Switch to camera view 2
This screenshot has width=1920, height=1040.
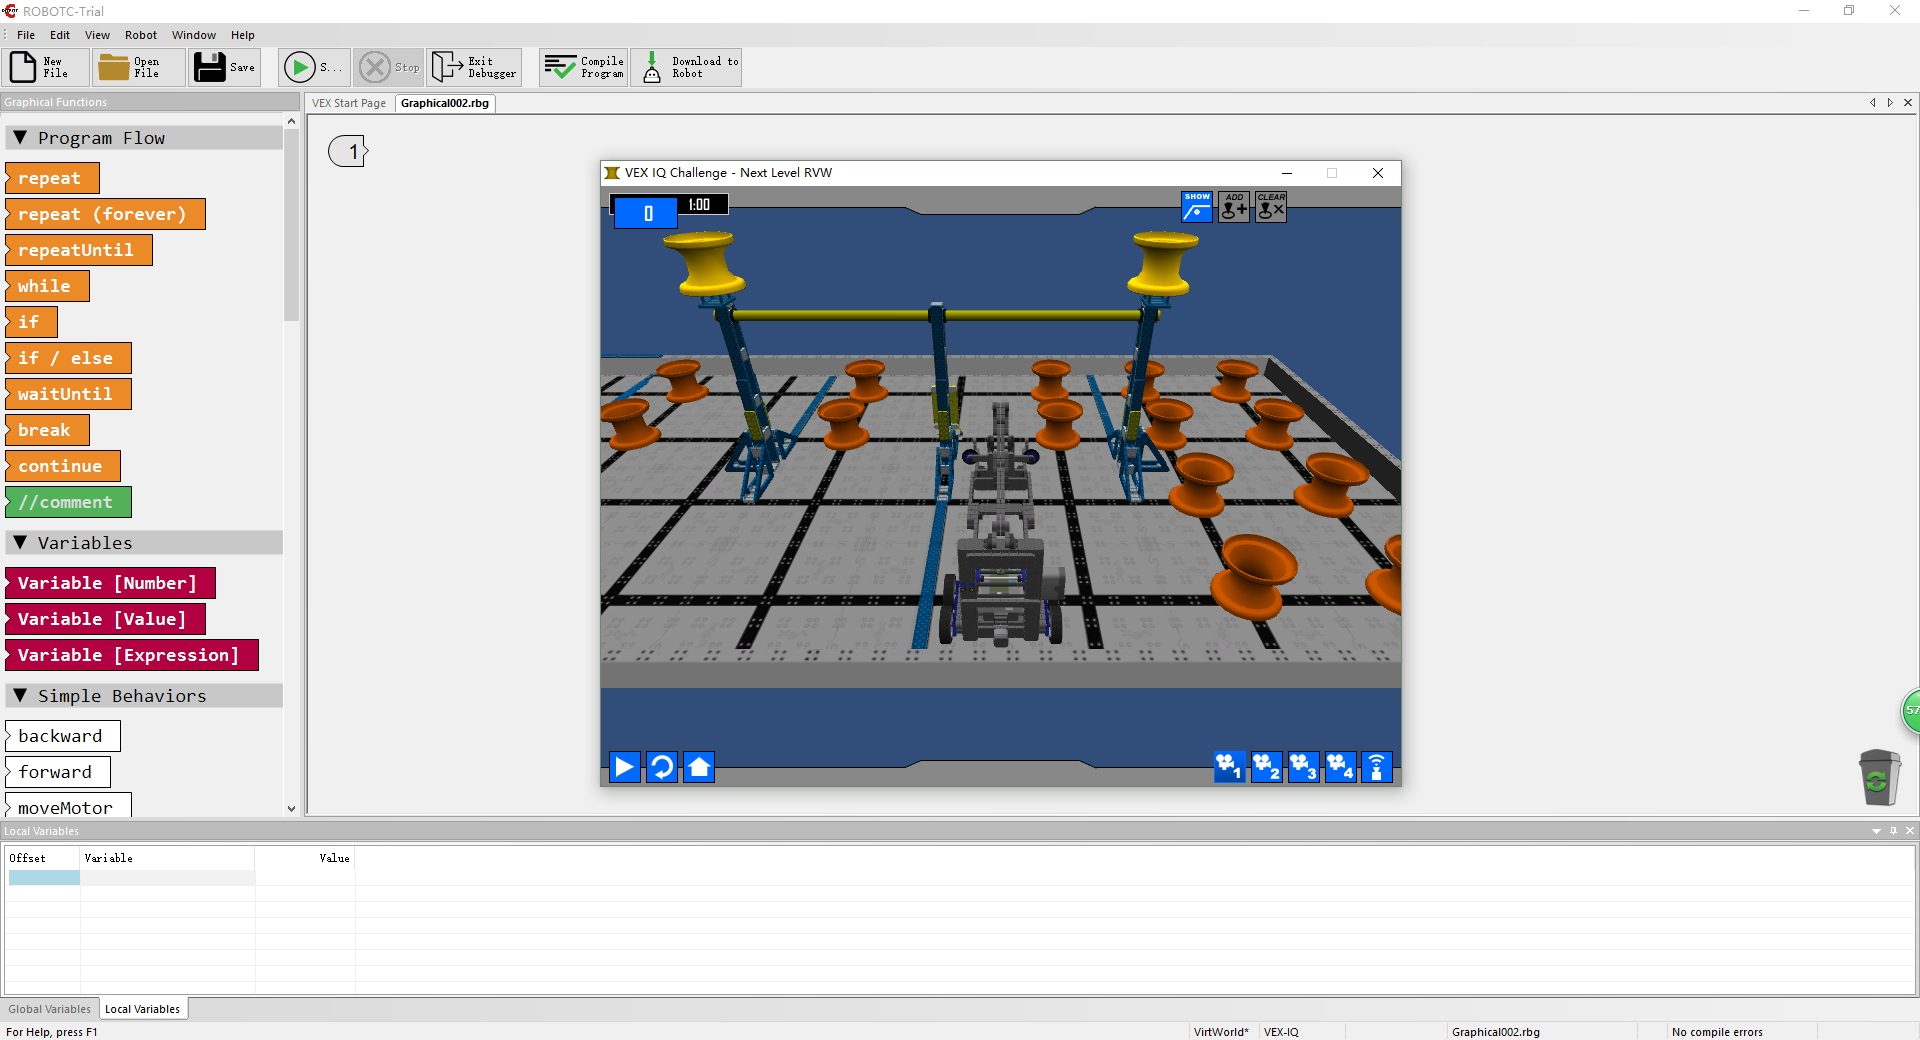point(1266,767)
